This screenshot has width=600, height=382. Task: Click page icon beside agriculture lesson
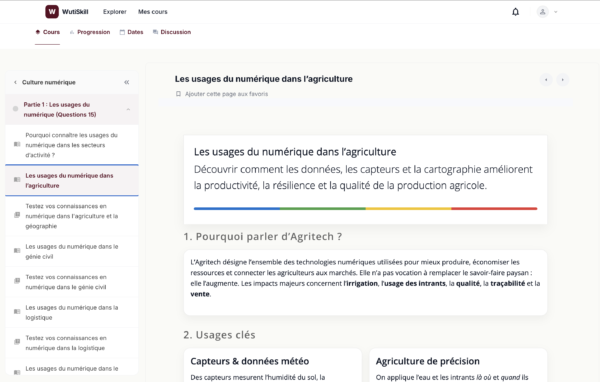[x=17, y=180]
